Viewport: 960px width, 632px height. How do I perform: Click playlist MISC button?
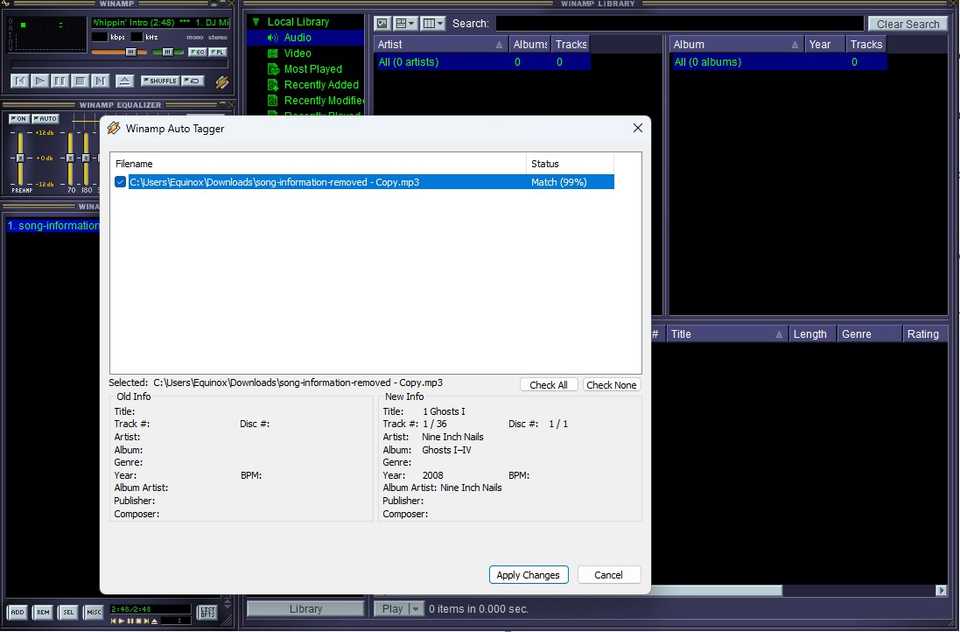pos(94,612)
